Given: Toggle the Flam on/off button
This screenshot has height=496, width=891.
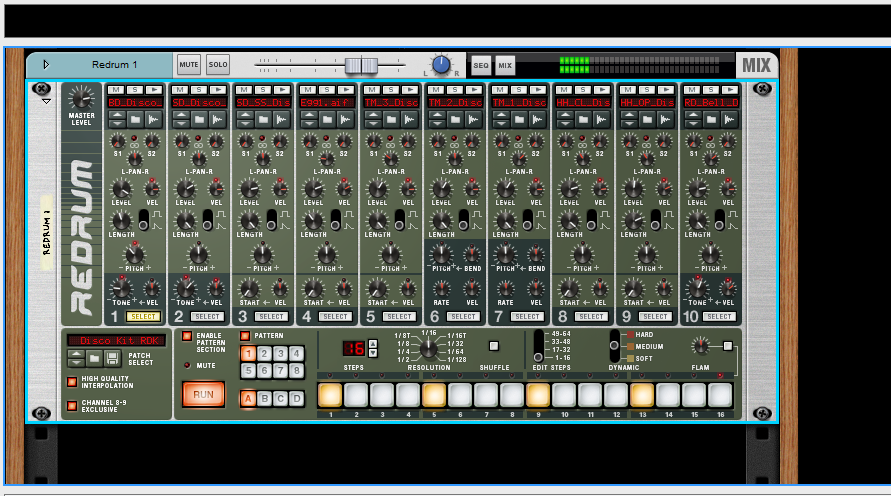Looking at the screenshot, I should pyautogui.click(x=728, y=345).
